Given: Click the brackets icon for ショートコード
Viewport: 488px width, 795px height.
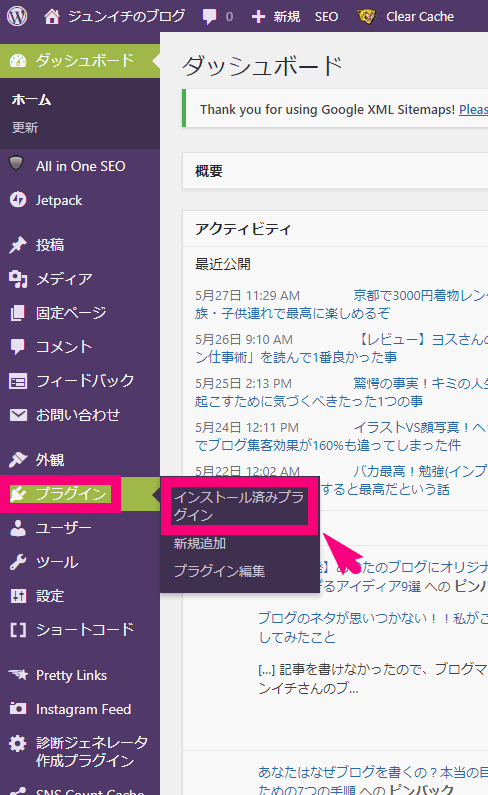Looking at the screenshot, I should click(x=18, y=630).
